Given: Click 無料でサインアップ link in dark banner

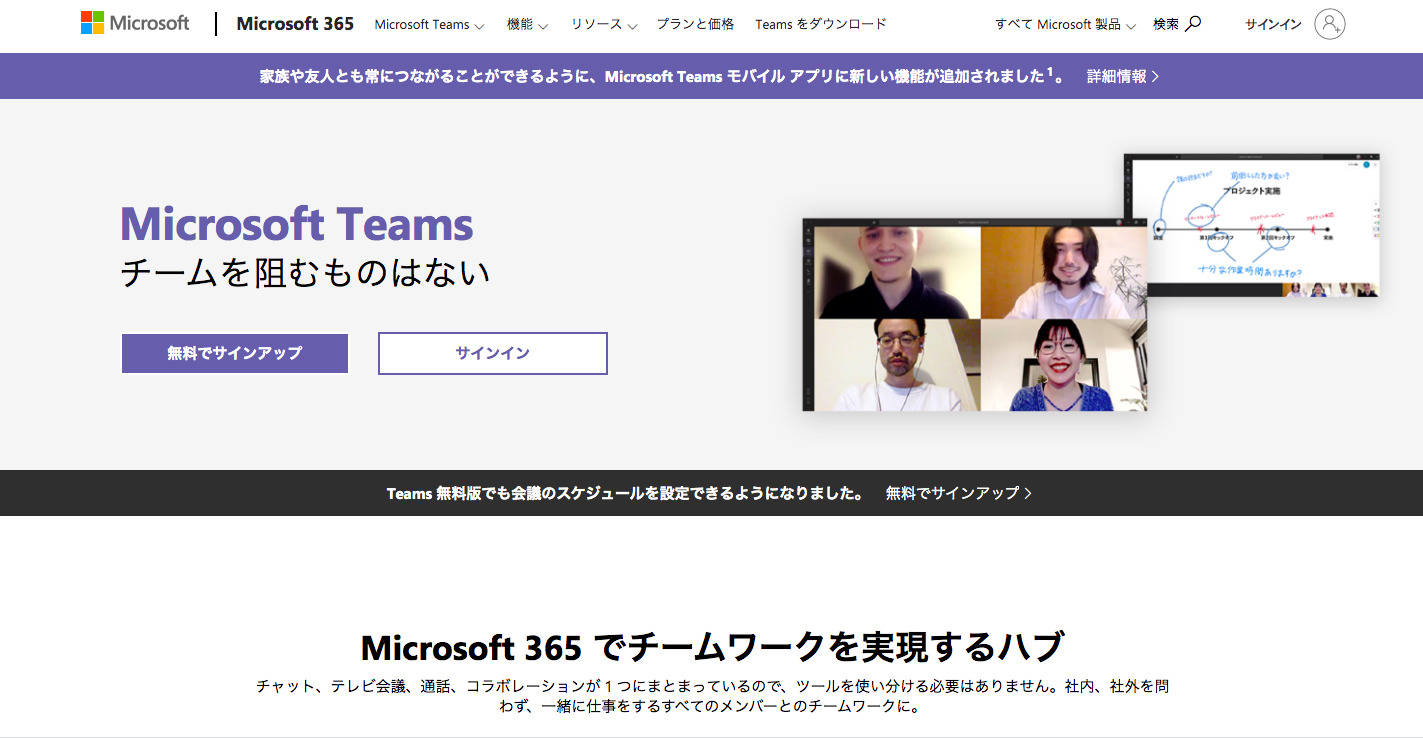Looking at the screenshot, I should pyautogui.click(x=959, y=493).
